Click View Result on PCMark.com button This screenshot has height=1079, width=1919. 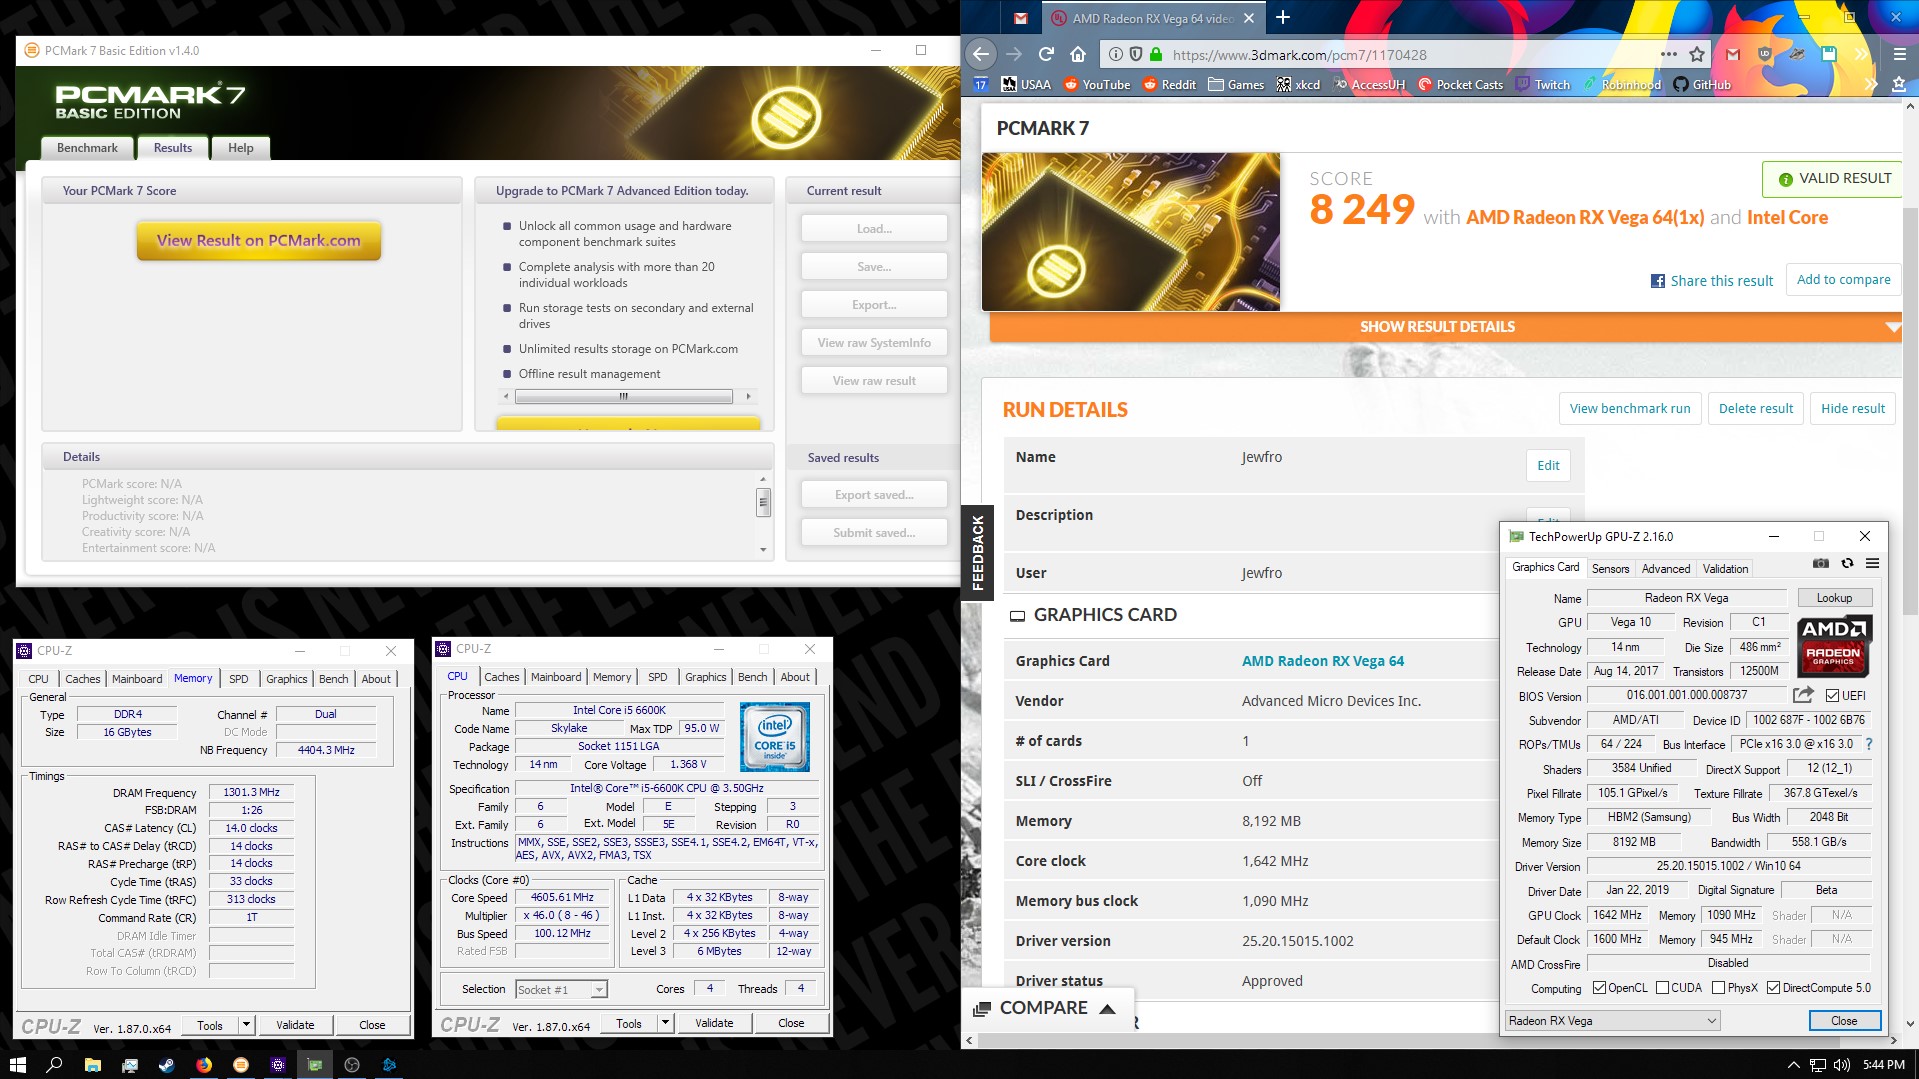(x=259, y=241)
